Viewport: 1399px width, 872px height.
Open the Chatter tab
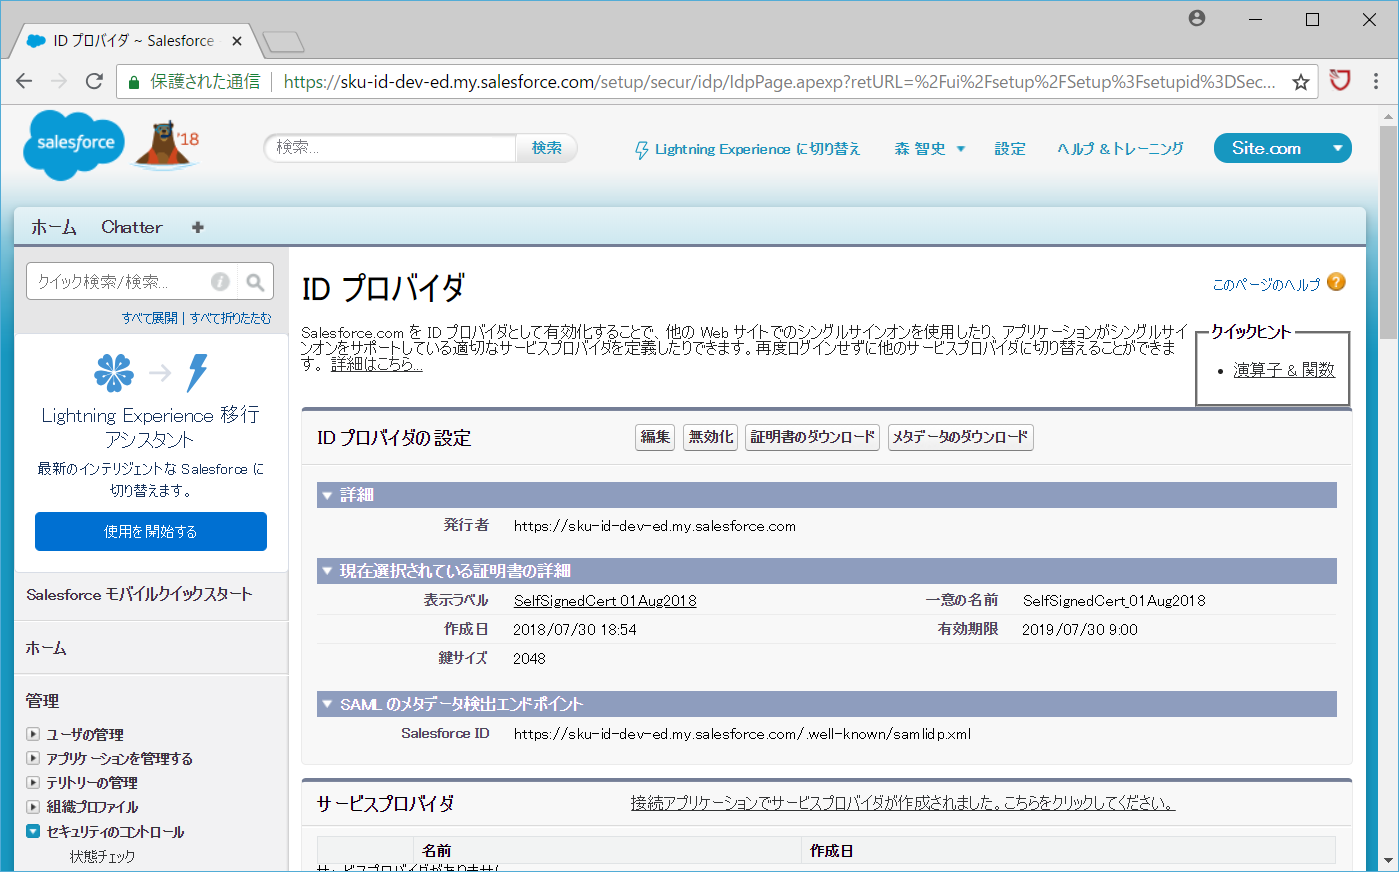[132, 227]
